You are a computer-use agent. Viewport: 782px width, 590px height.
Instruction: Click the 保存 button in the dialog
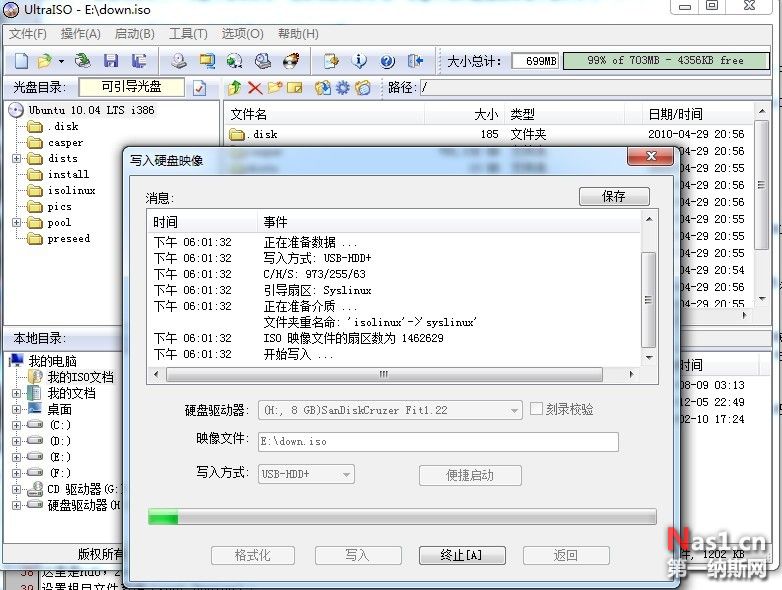coord(614,196)
